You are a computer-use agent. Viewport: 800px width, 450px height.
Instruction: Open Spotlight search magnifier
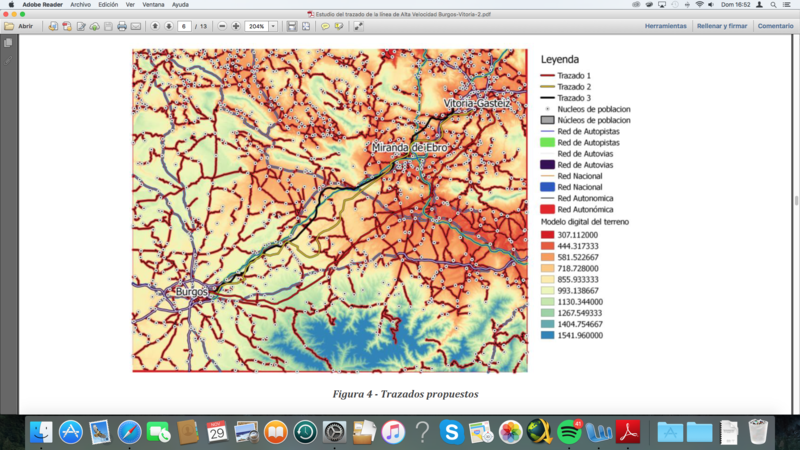(x=773, y=5)
